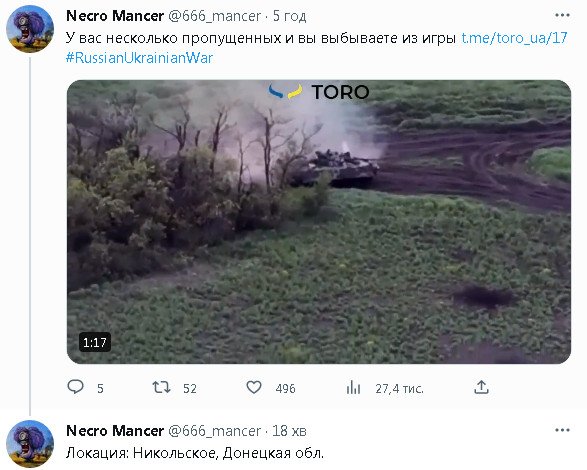
Task: Play the TORO tank video
Action: coord(319,222)
